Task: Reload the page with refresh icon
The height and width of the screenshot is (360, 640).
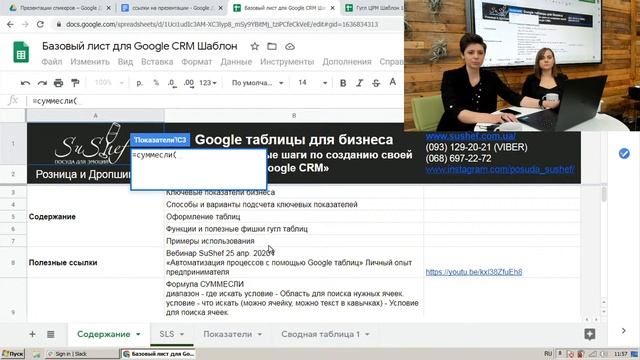Action: click(x=40, y=24)
